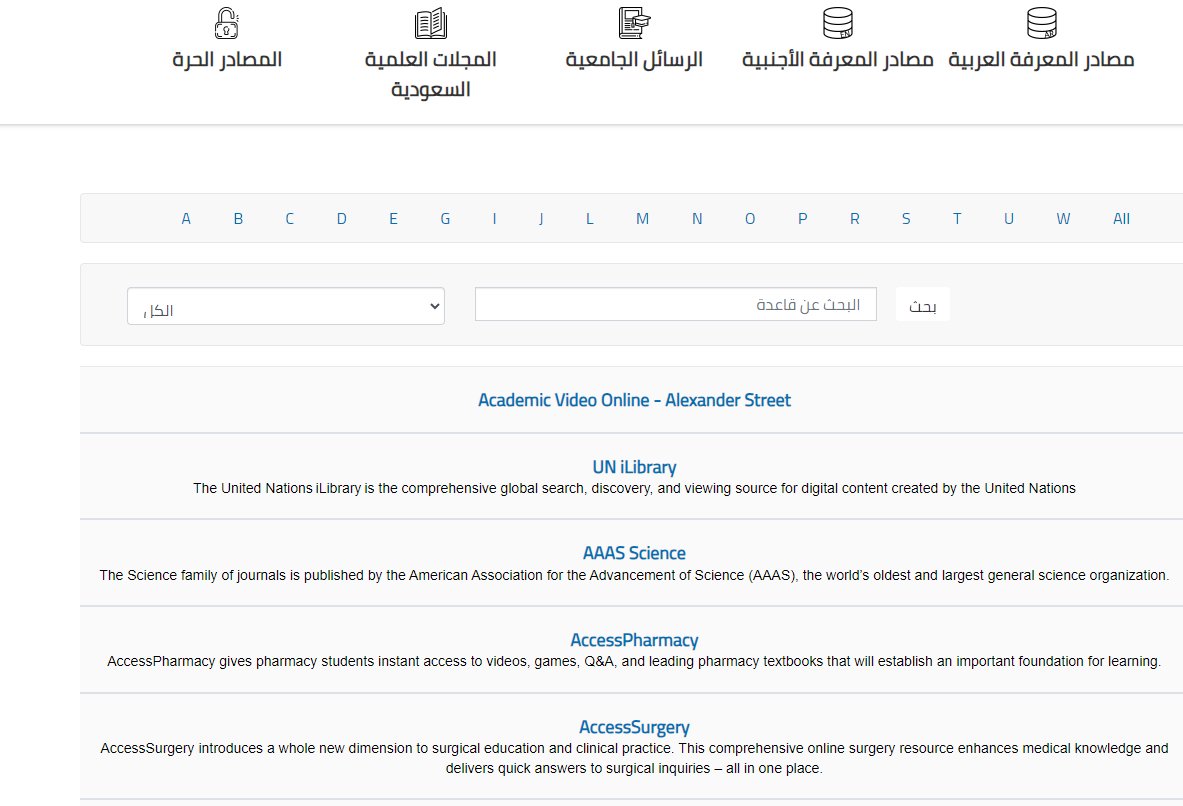Viewport: 1183px width, 806px height.
Task: Click the thesis document icon
Action: point(634,23)
